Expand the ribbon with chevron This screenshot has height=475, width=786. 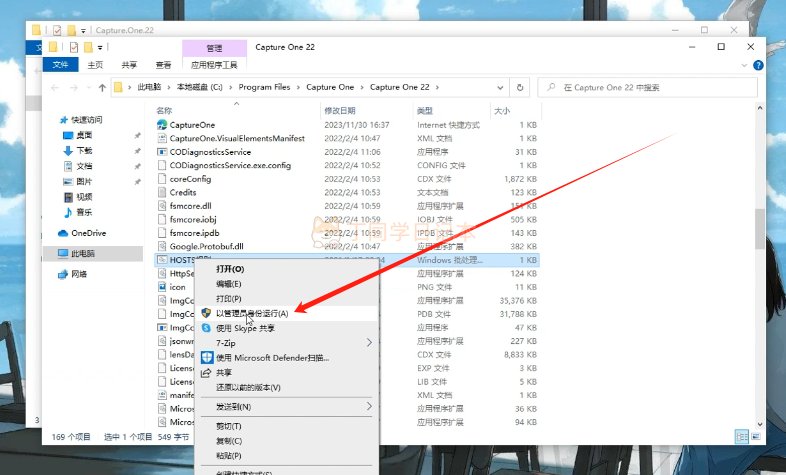(744, 66)
